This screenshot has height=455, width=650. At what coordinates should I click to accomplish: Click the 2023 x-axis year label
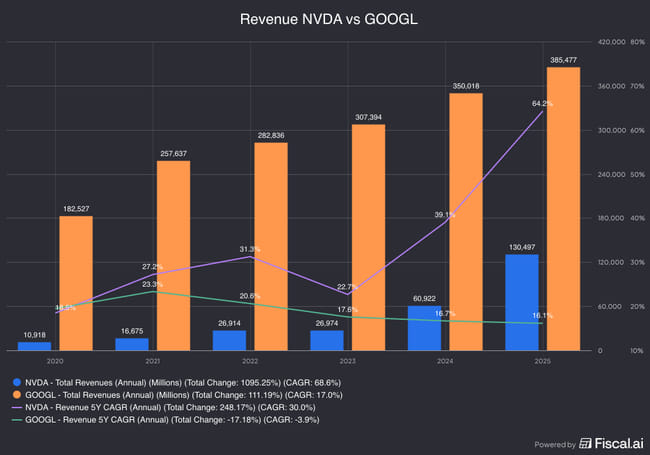pos(347,360)
